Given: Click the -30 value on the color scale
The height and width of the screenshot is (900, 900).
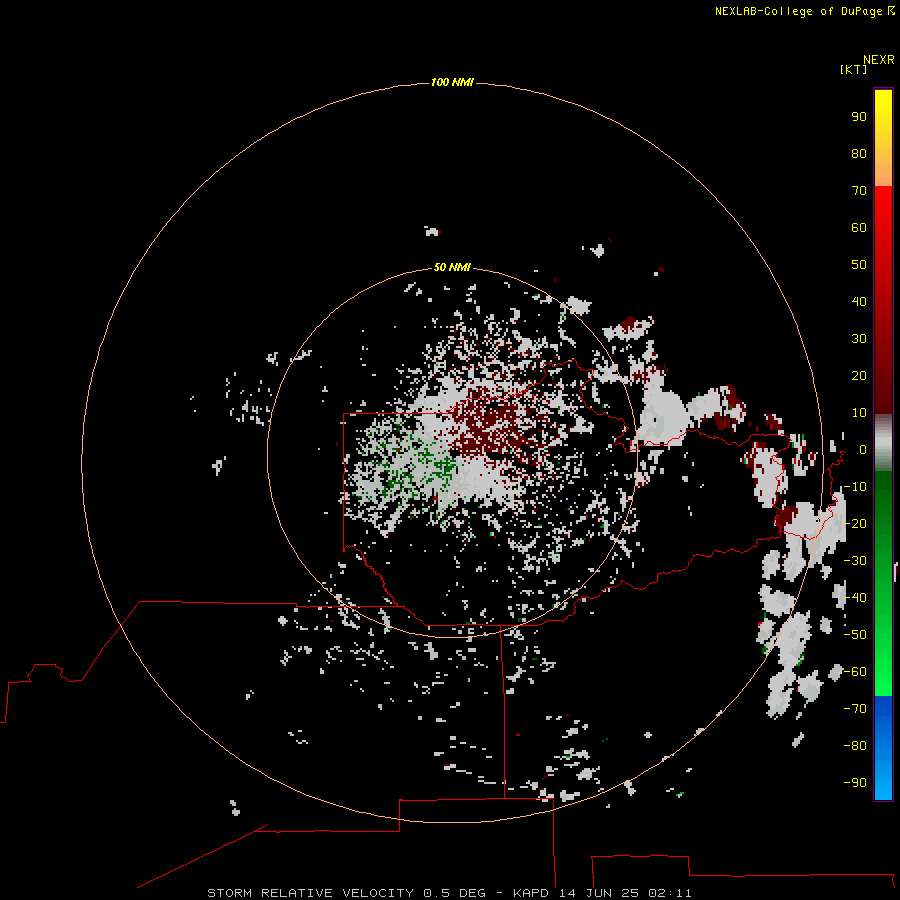Looking at the screenshot, I should coord(855,561).
